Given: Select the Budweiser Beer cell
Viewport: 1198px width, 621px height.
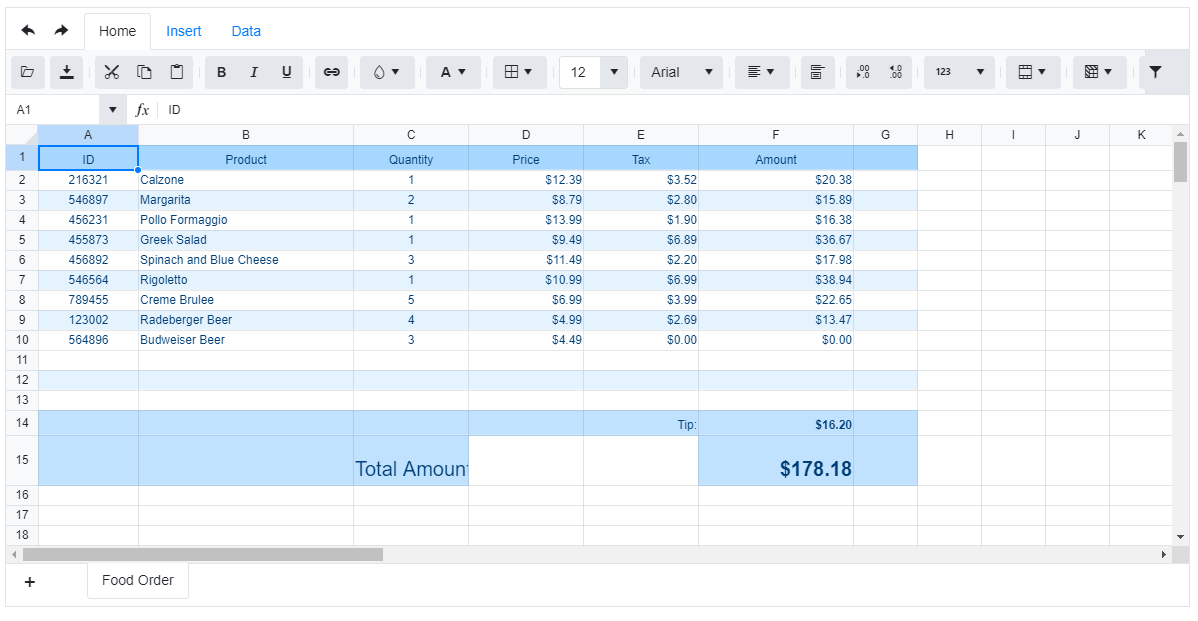Looking at the screenshot, I should coord(246,340).
